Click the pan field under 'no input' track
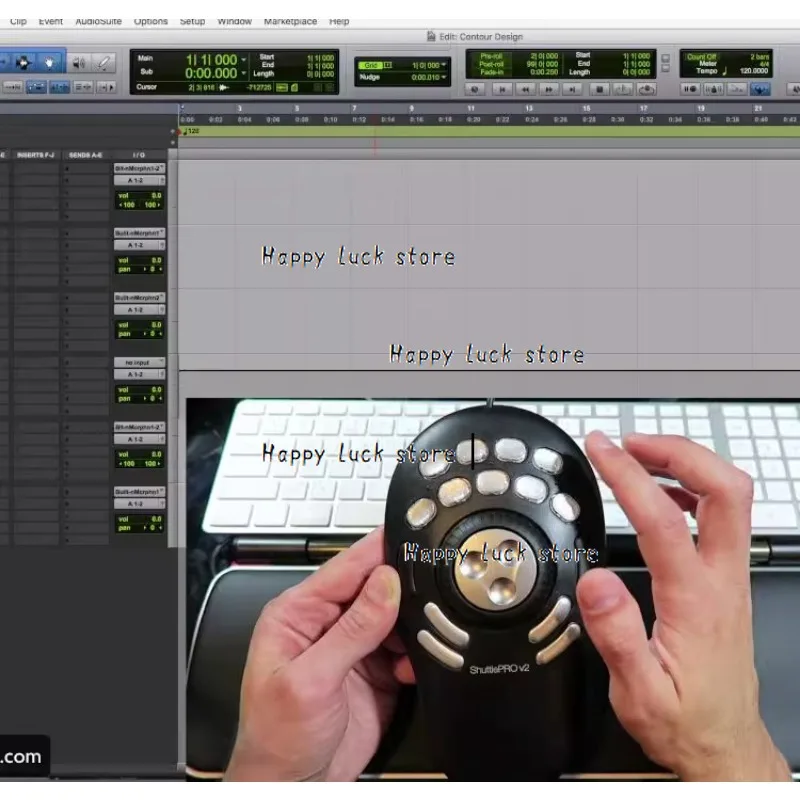The height and width of the screenshot is (800, 800). click(x=139, y=398)
